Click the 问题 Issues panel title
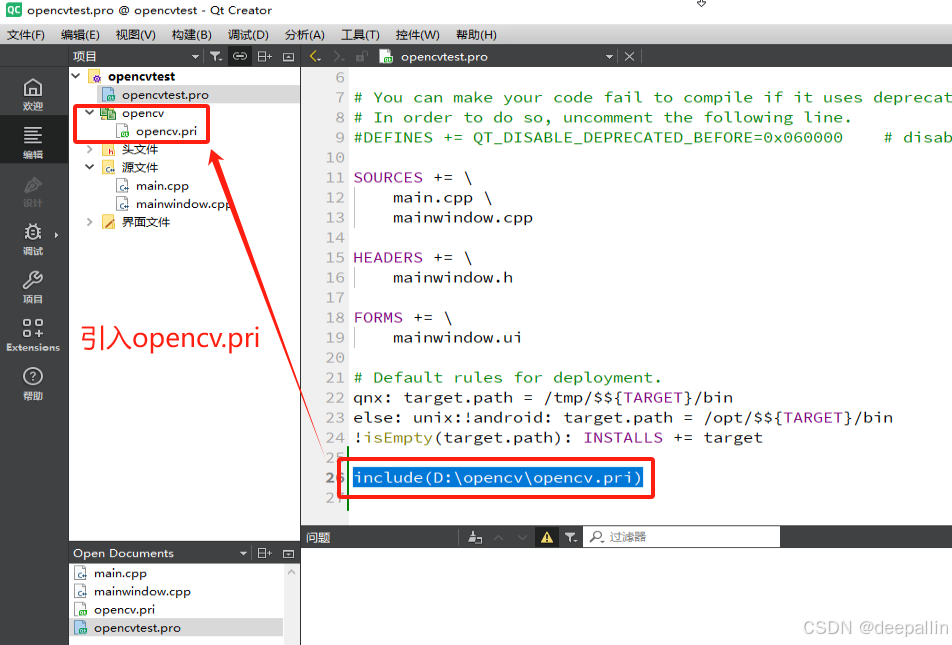The image size is (952, 645). click(x=318, y=538)
